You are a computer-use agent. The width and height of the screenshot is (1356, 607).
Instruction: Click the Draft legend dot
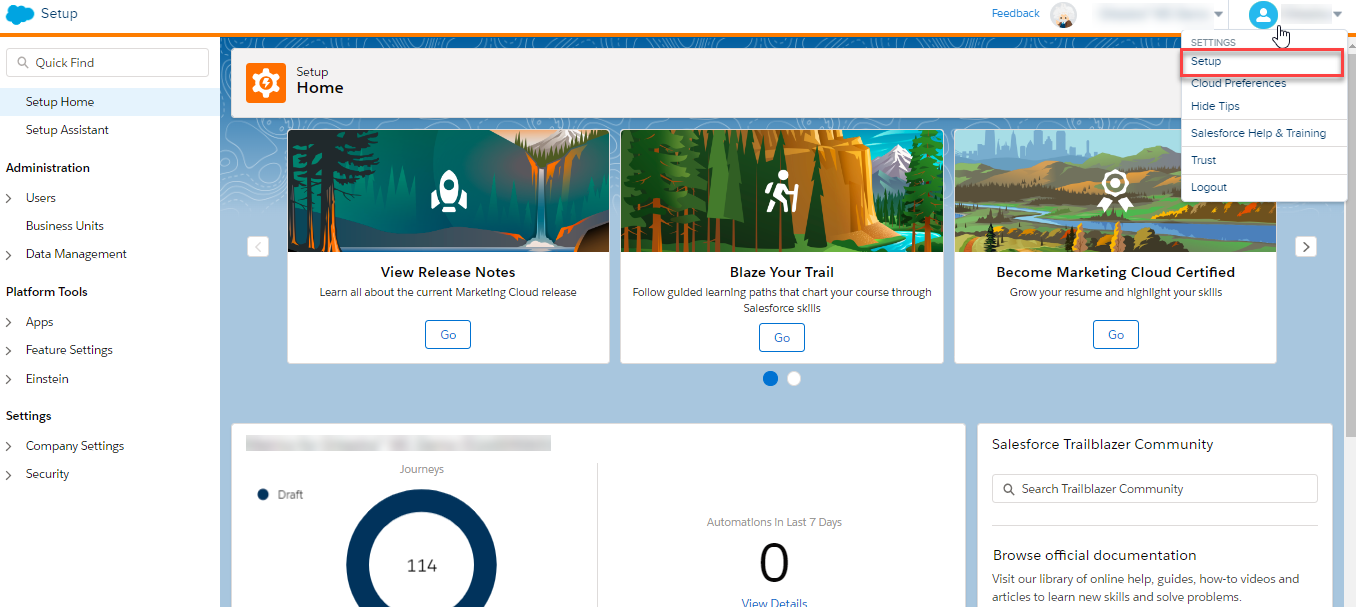point(263,494)
